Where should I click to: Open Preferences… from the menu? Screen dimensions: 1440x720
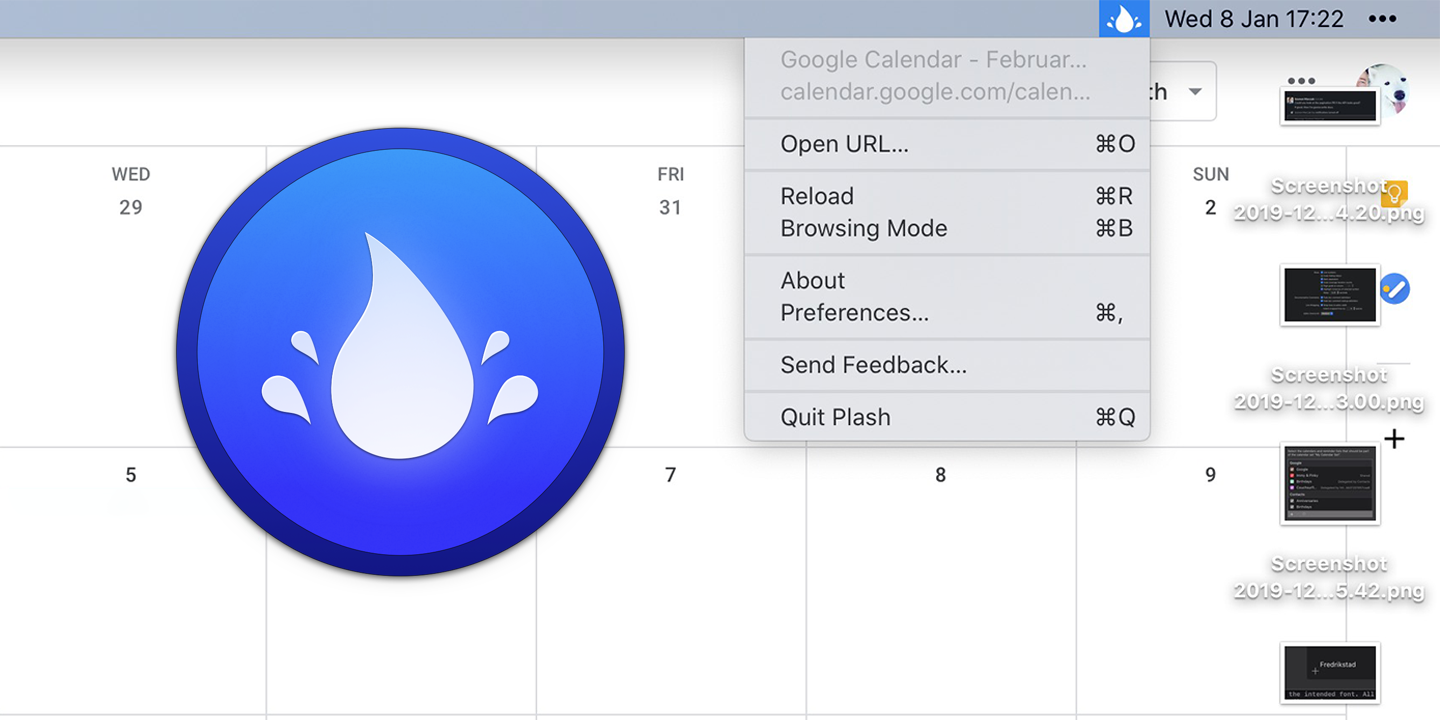tap(854, 312)
